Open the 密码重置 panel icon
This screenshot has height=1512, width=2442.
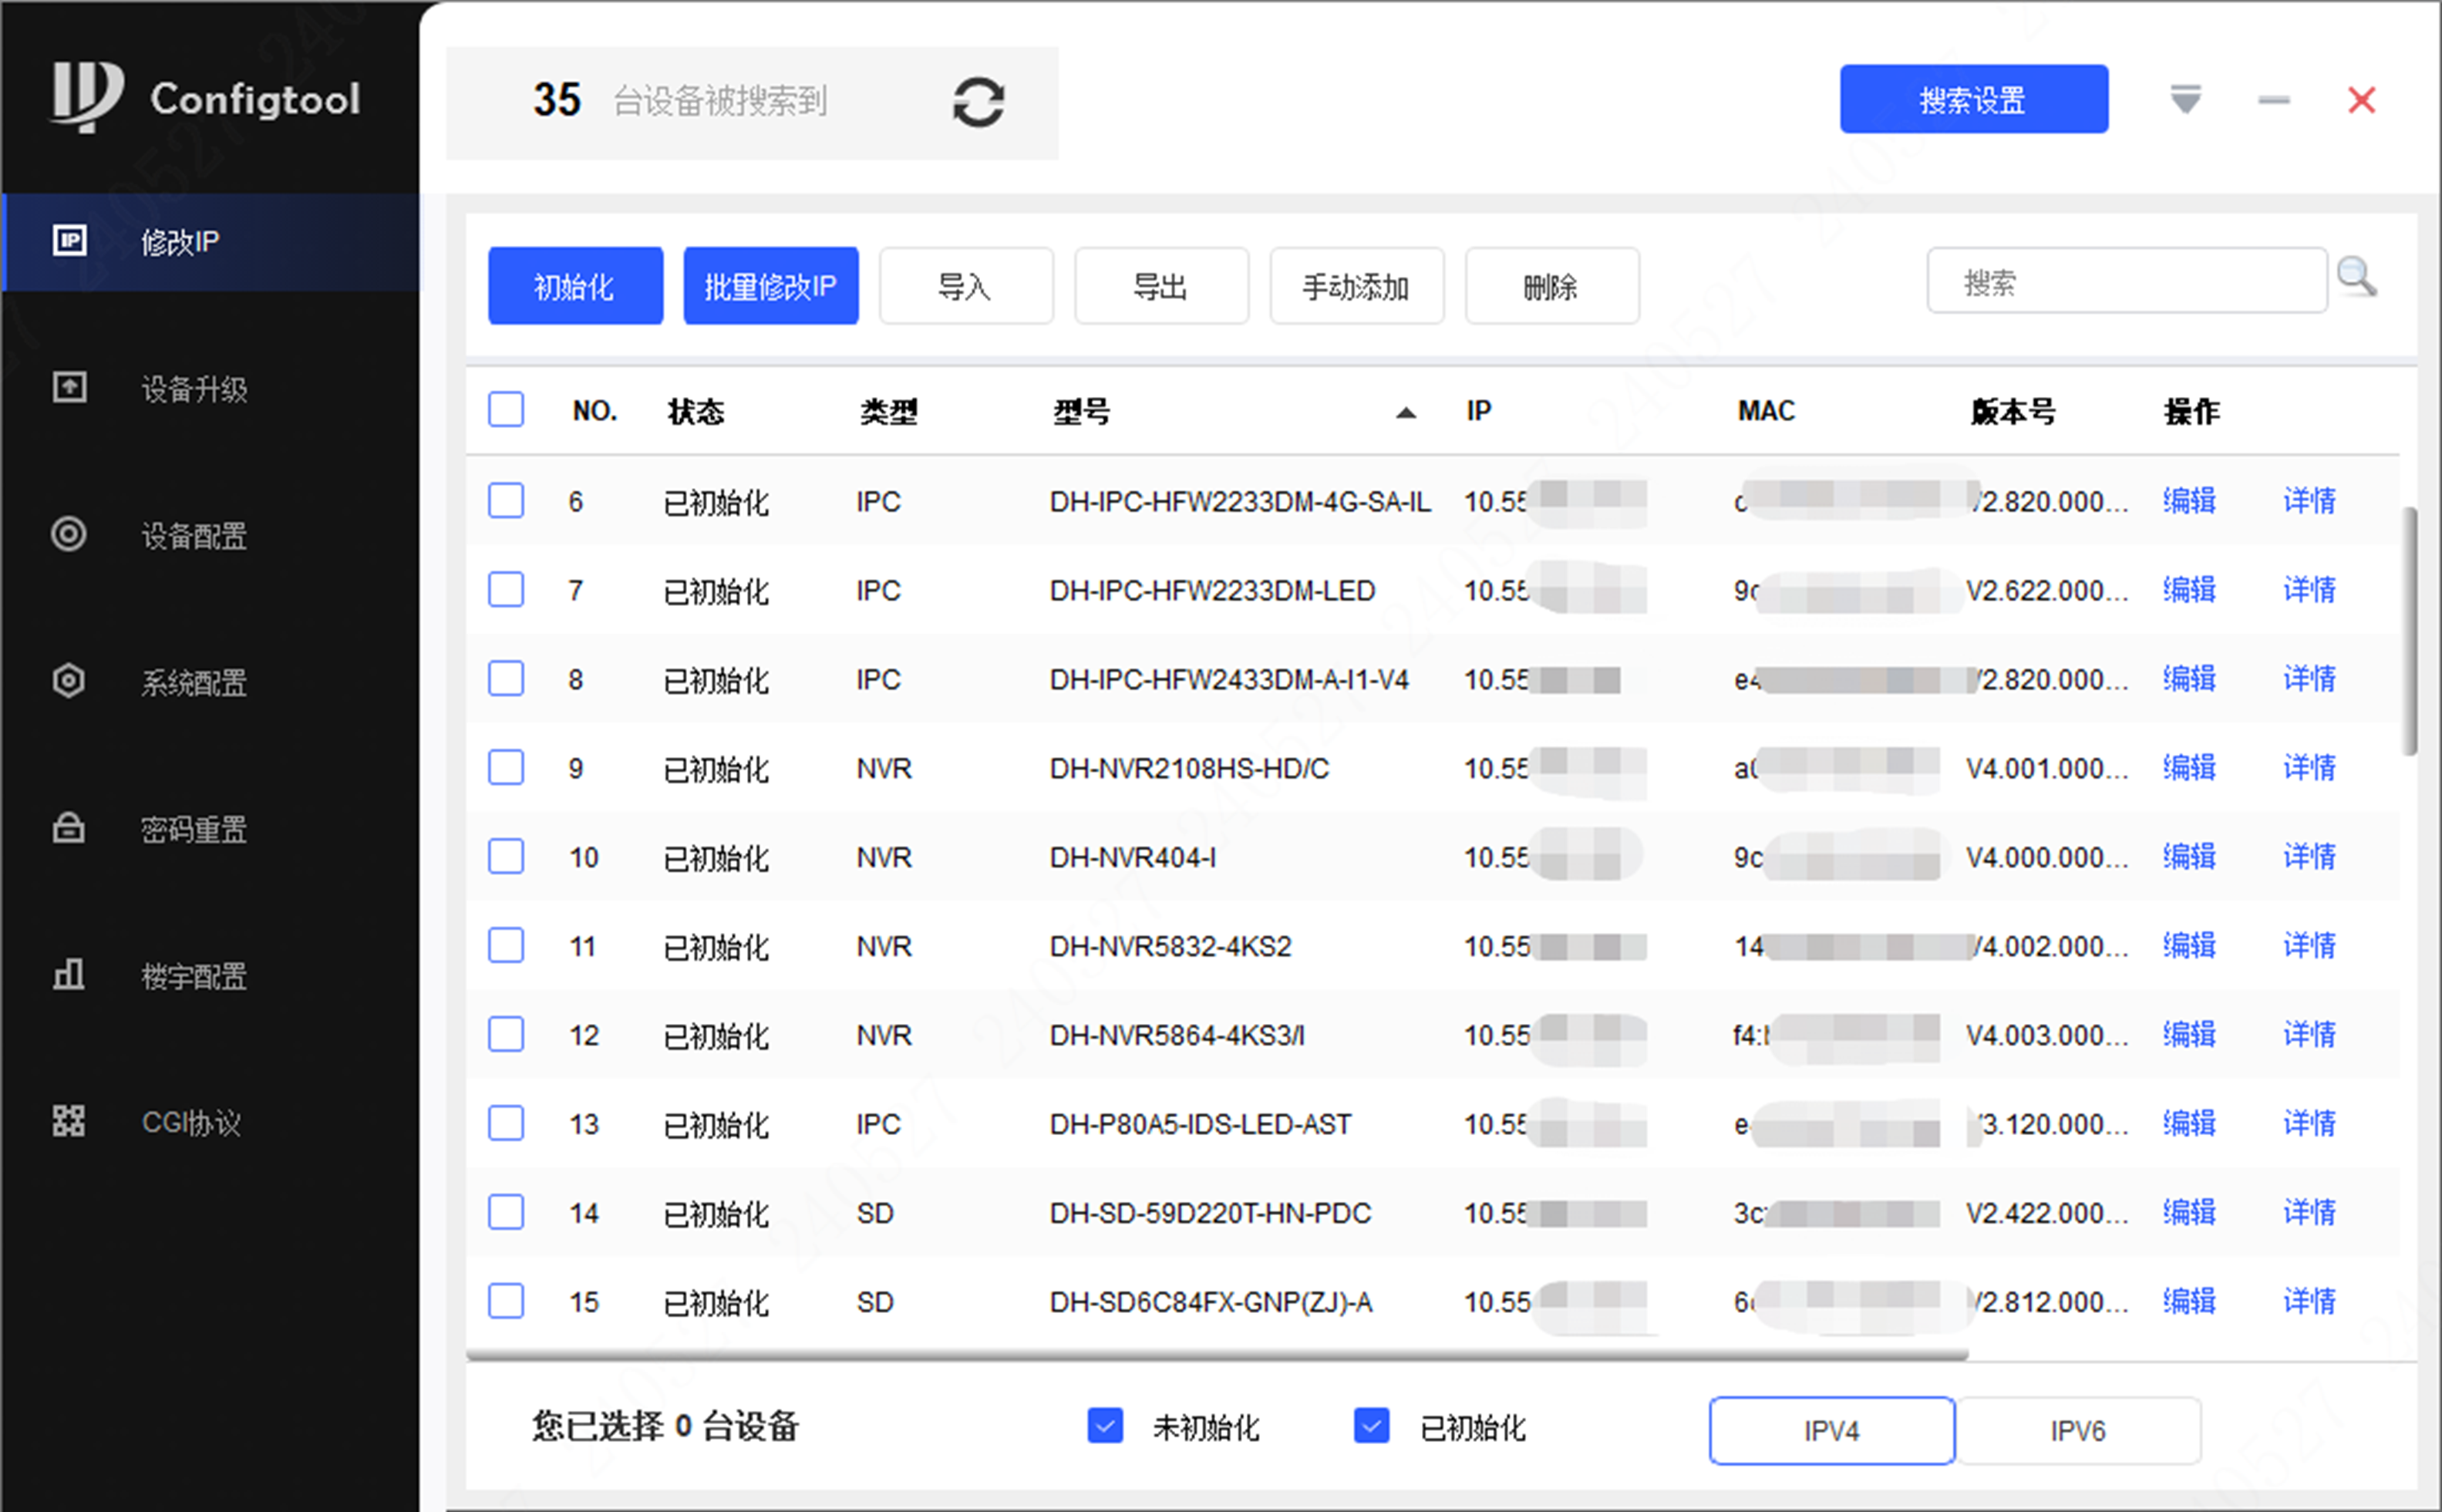coord(68,828)
